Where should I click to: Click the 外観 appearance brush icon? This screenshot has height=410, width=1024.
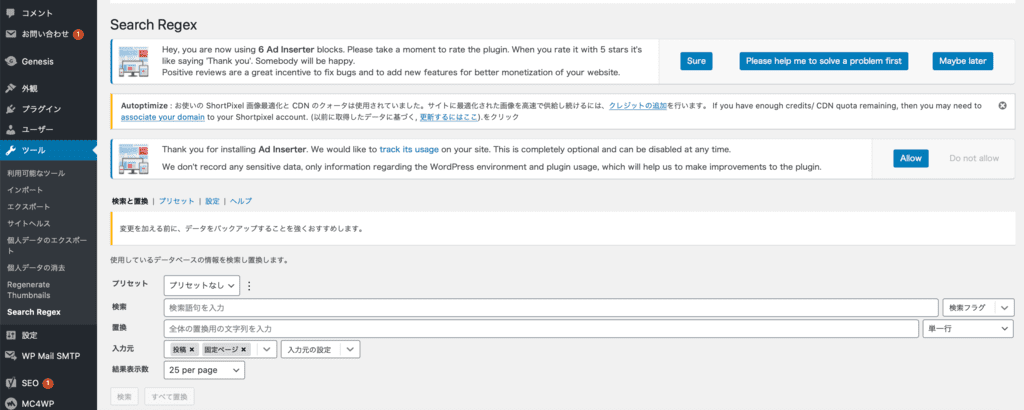[10, 88]
